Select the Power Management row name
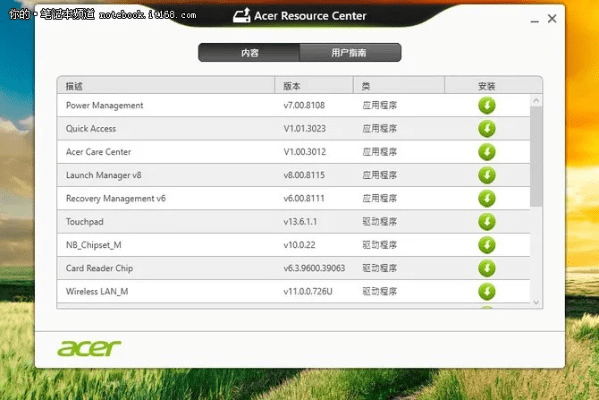The height and width of the screenshot is (400, 599). 104,105
